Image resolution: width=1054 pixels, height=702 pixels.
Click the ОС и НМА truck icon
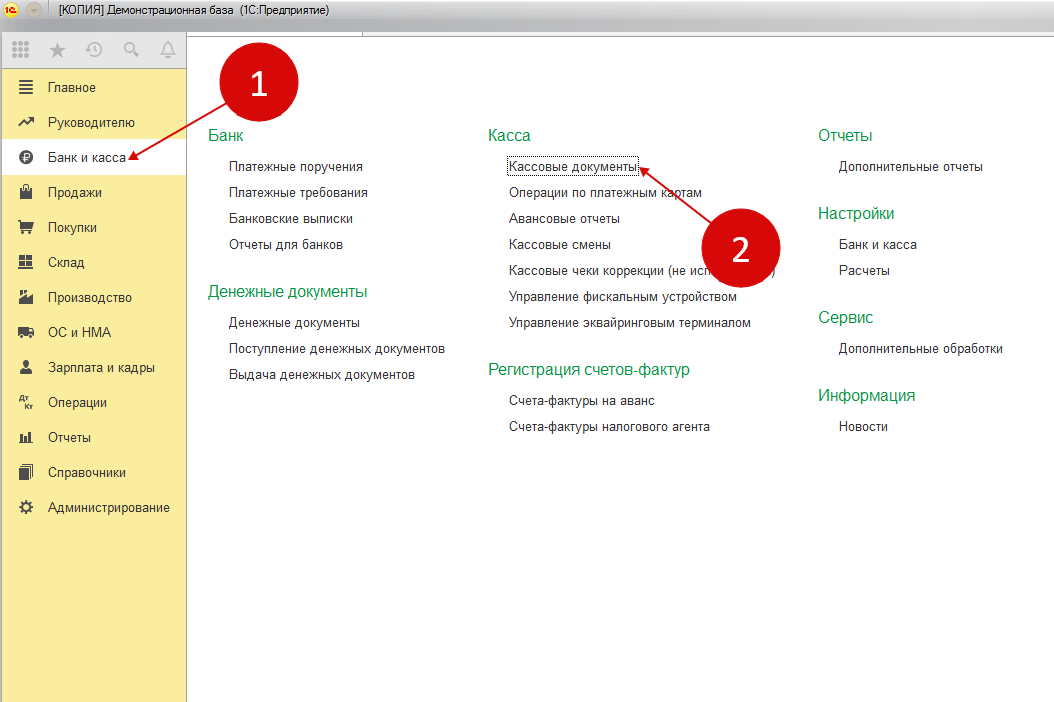click(x=27, y=332)
